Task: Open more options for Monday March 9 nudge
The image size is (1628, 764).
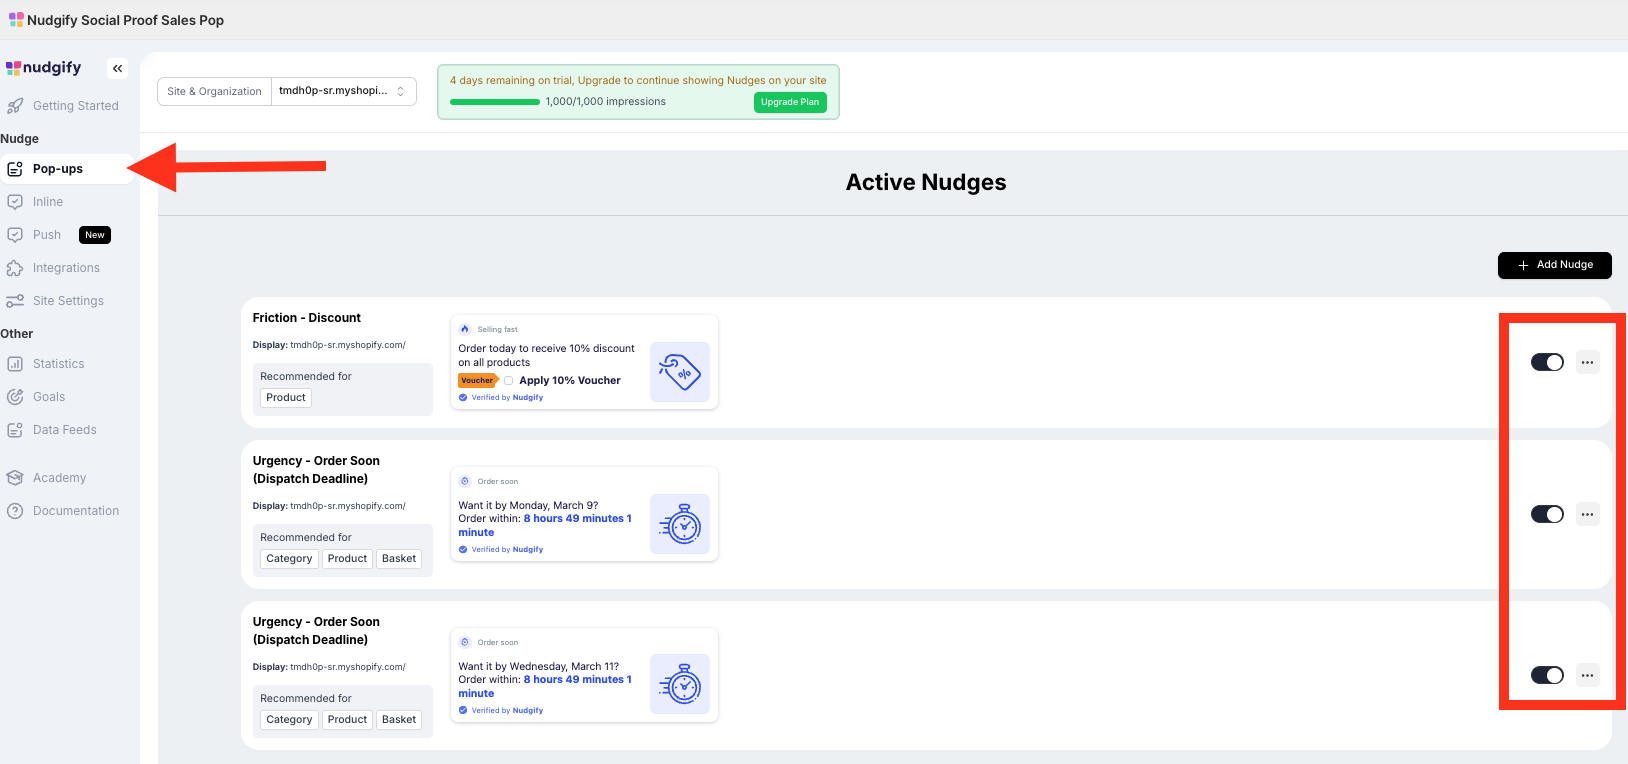Action: pos(1588,514)
